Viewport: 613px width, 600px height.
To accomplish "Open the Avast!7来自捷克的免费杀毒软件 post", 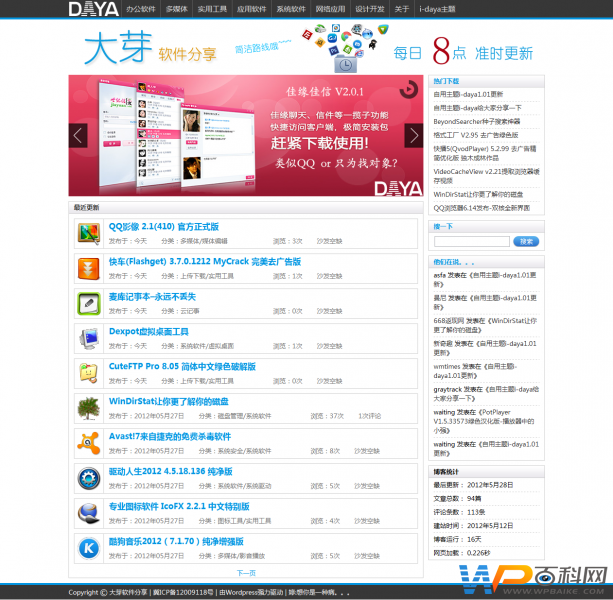I will 170,436.
